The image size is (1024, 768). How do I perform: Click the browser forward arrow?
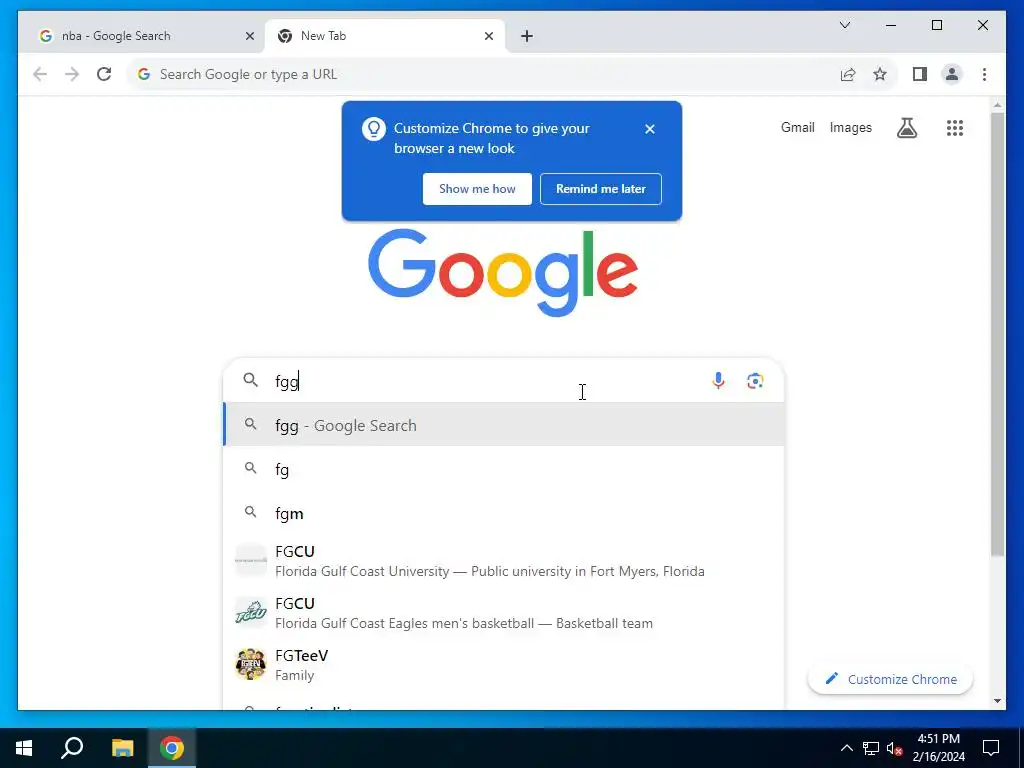72,74
